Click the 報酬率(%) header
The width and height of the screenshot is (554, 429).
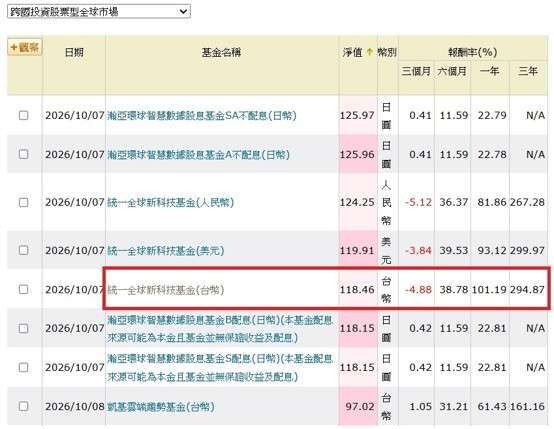coord(472,52)
